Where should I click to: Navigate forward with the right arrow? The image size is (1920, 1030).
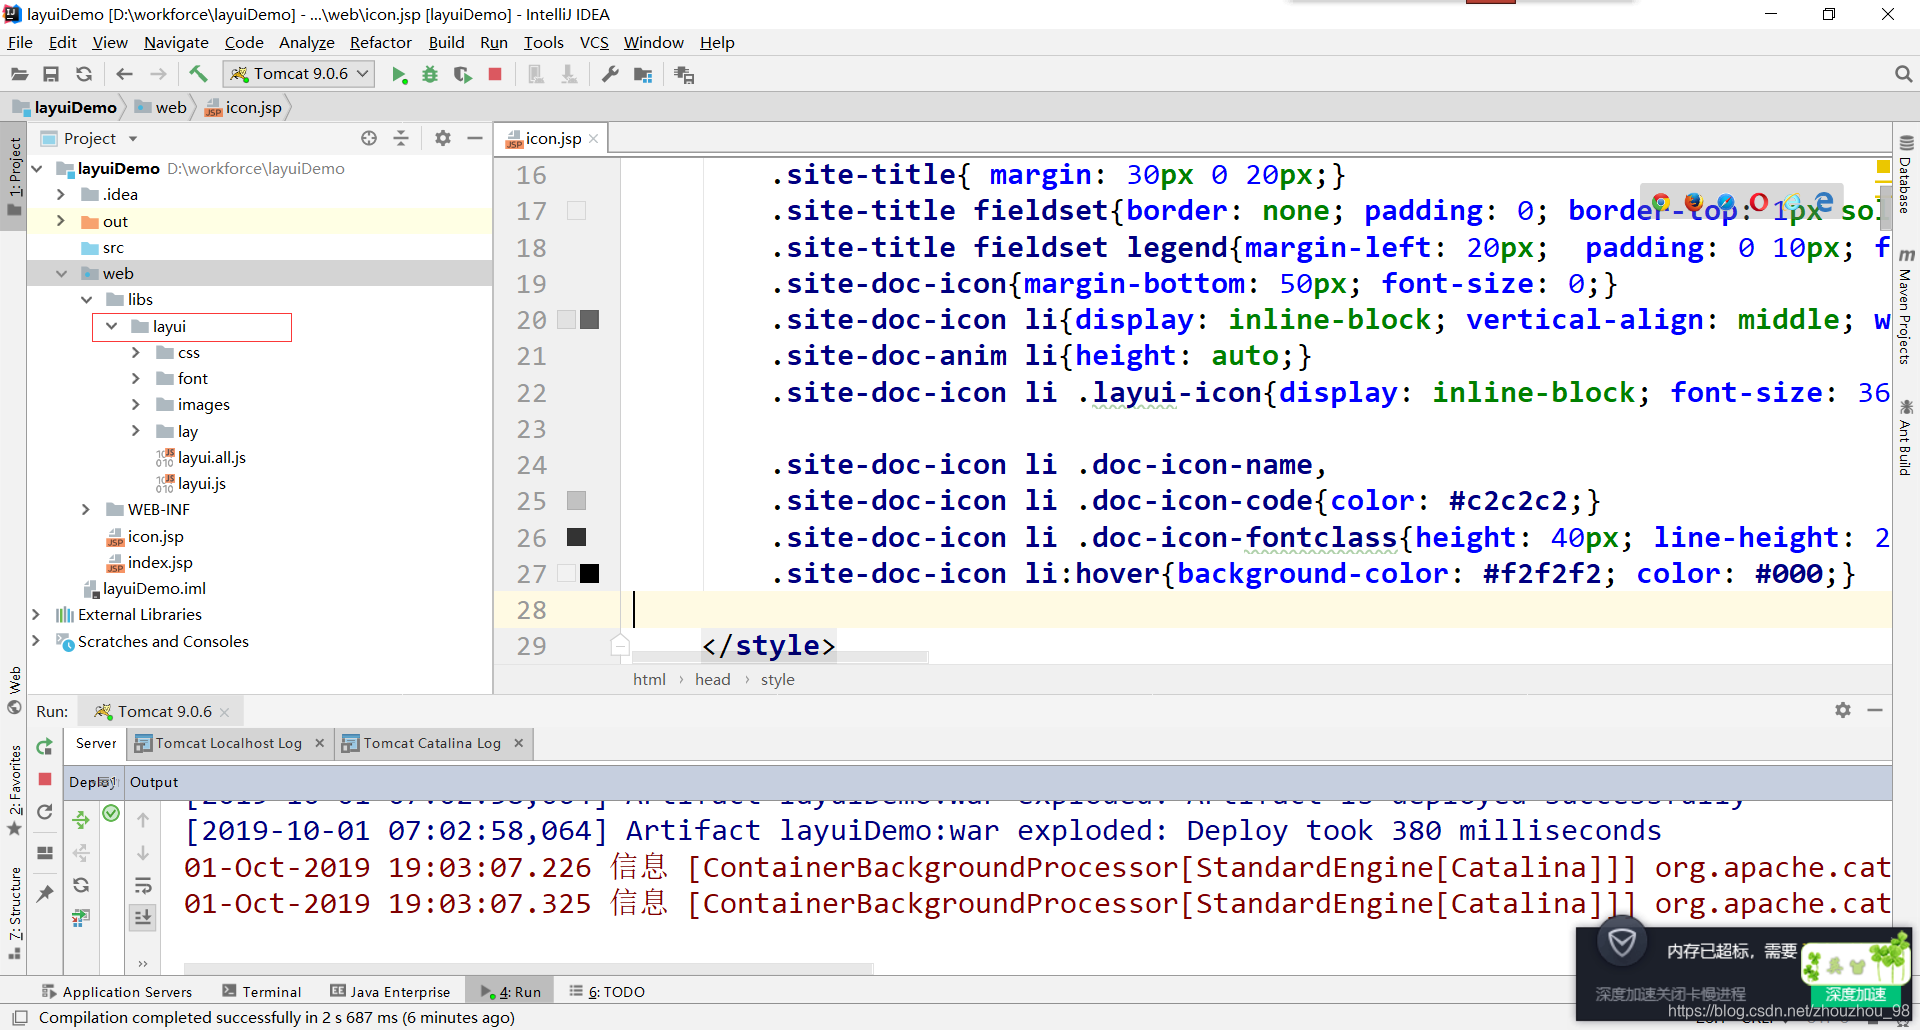point(158,74)
